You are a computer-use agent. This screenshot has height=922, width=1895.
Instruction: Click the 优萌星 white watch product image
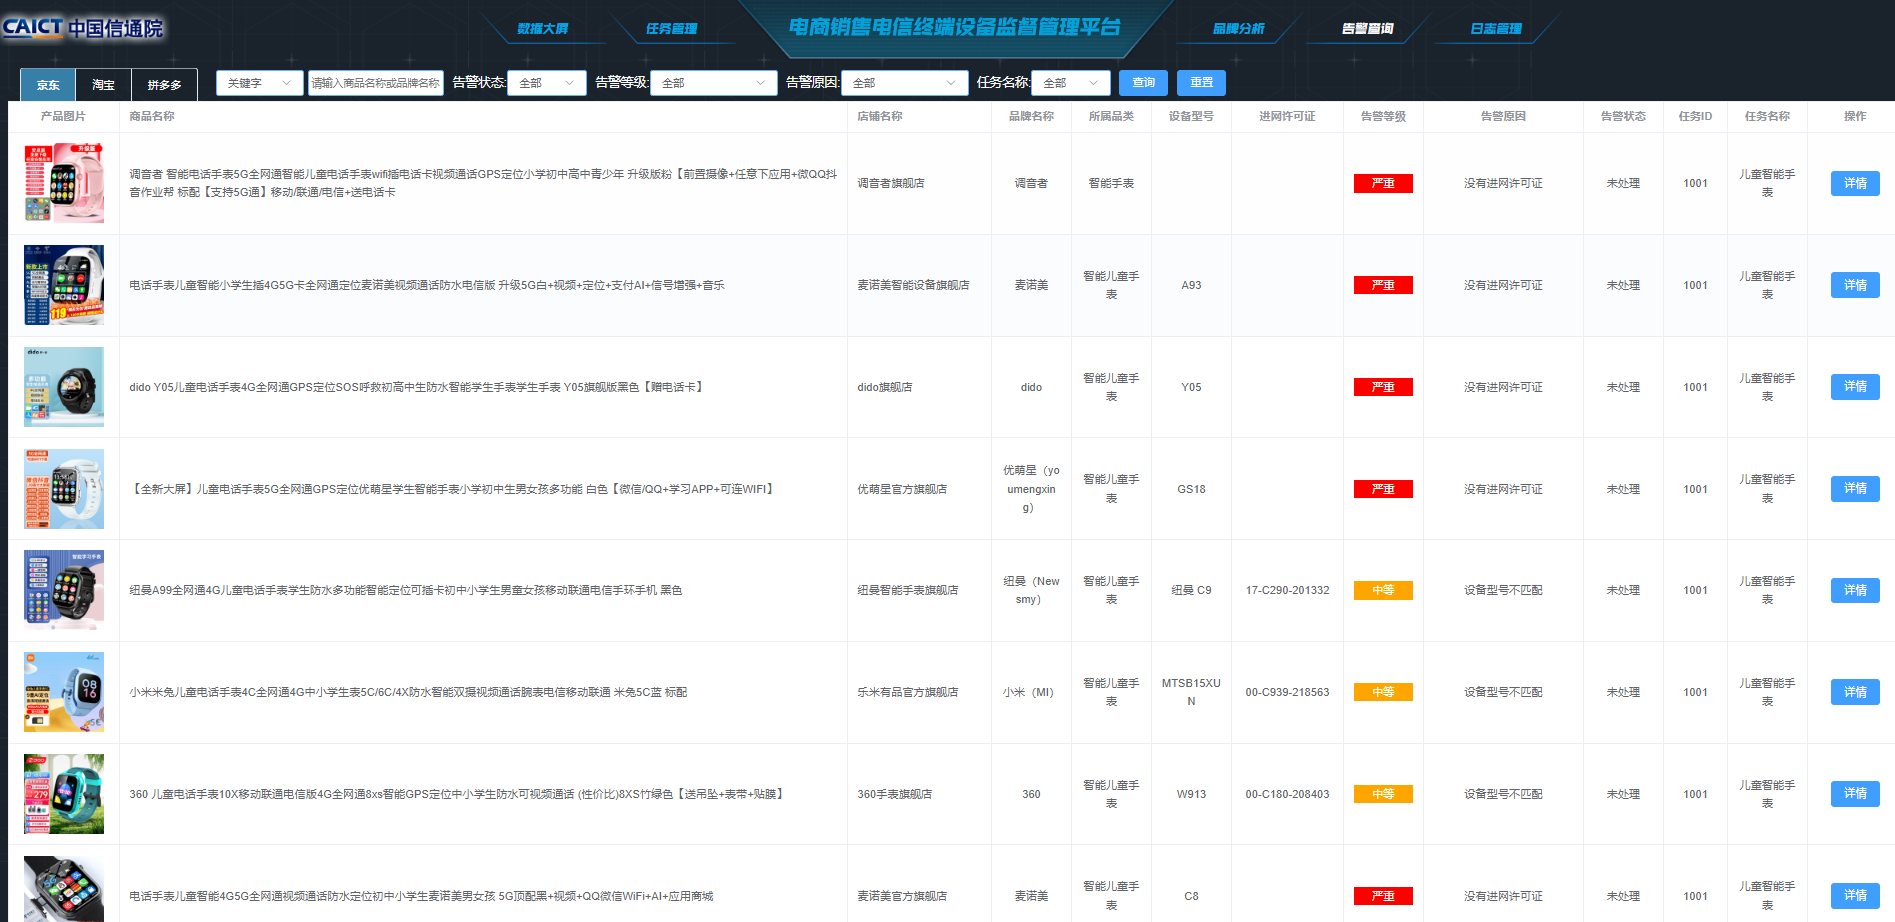coord(64,489)
